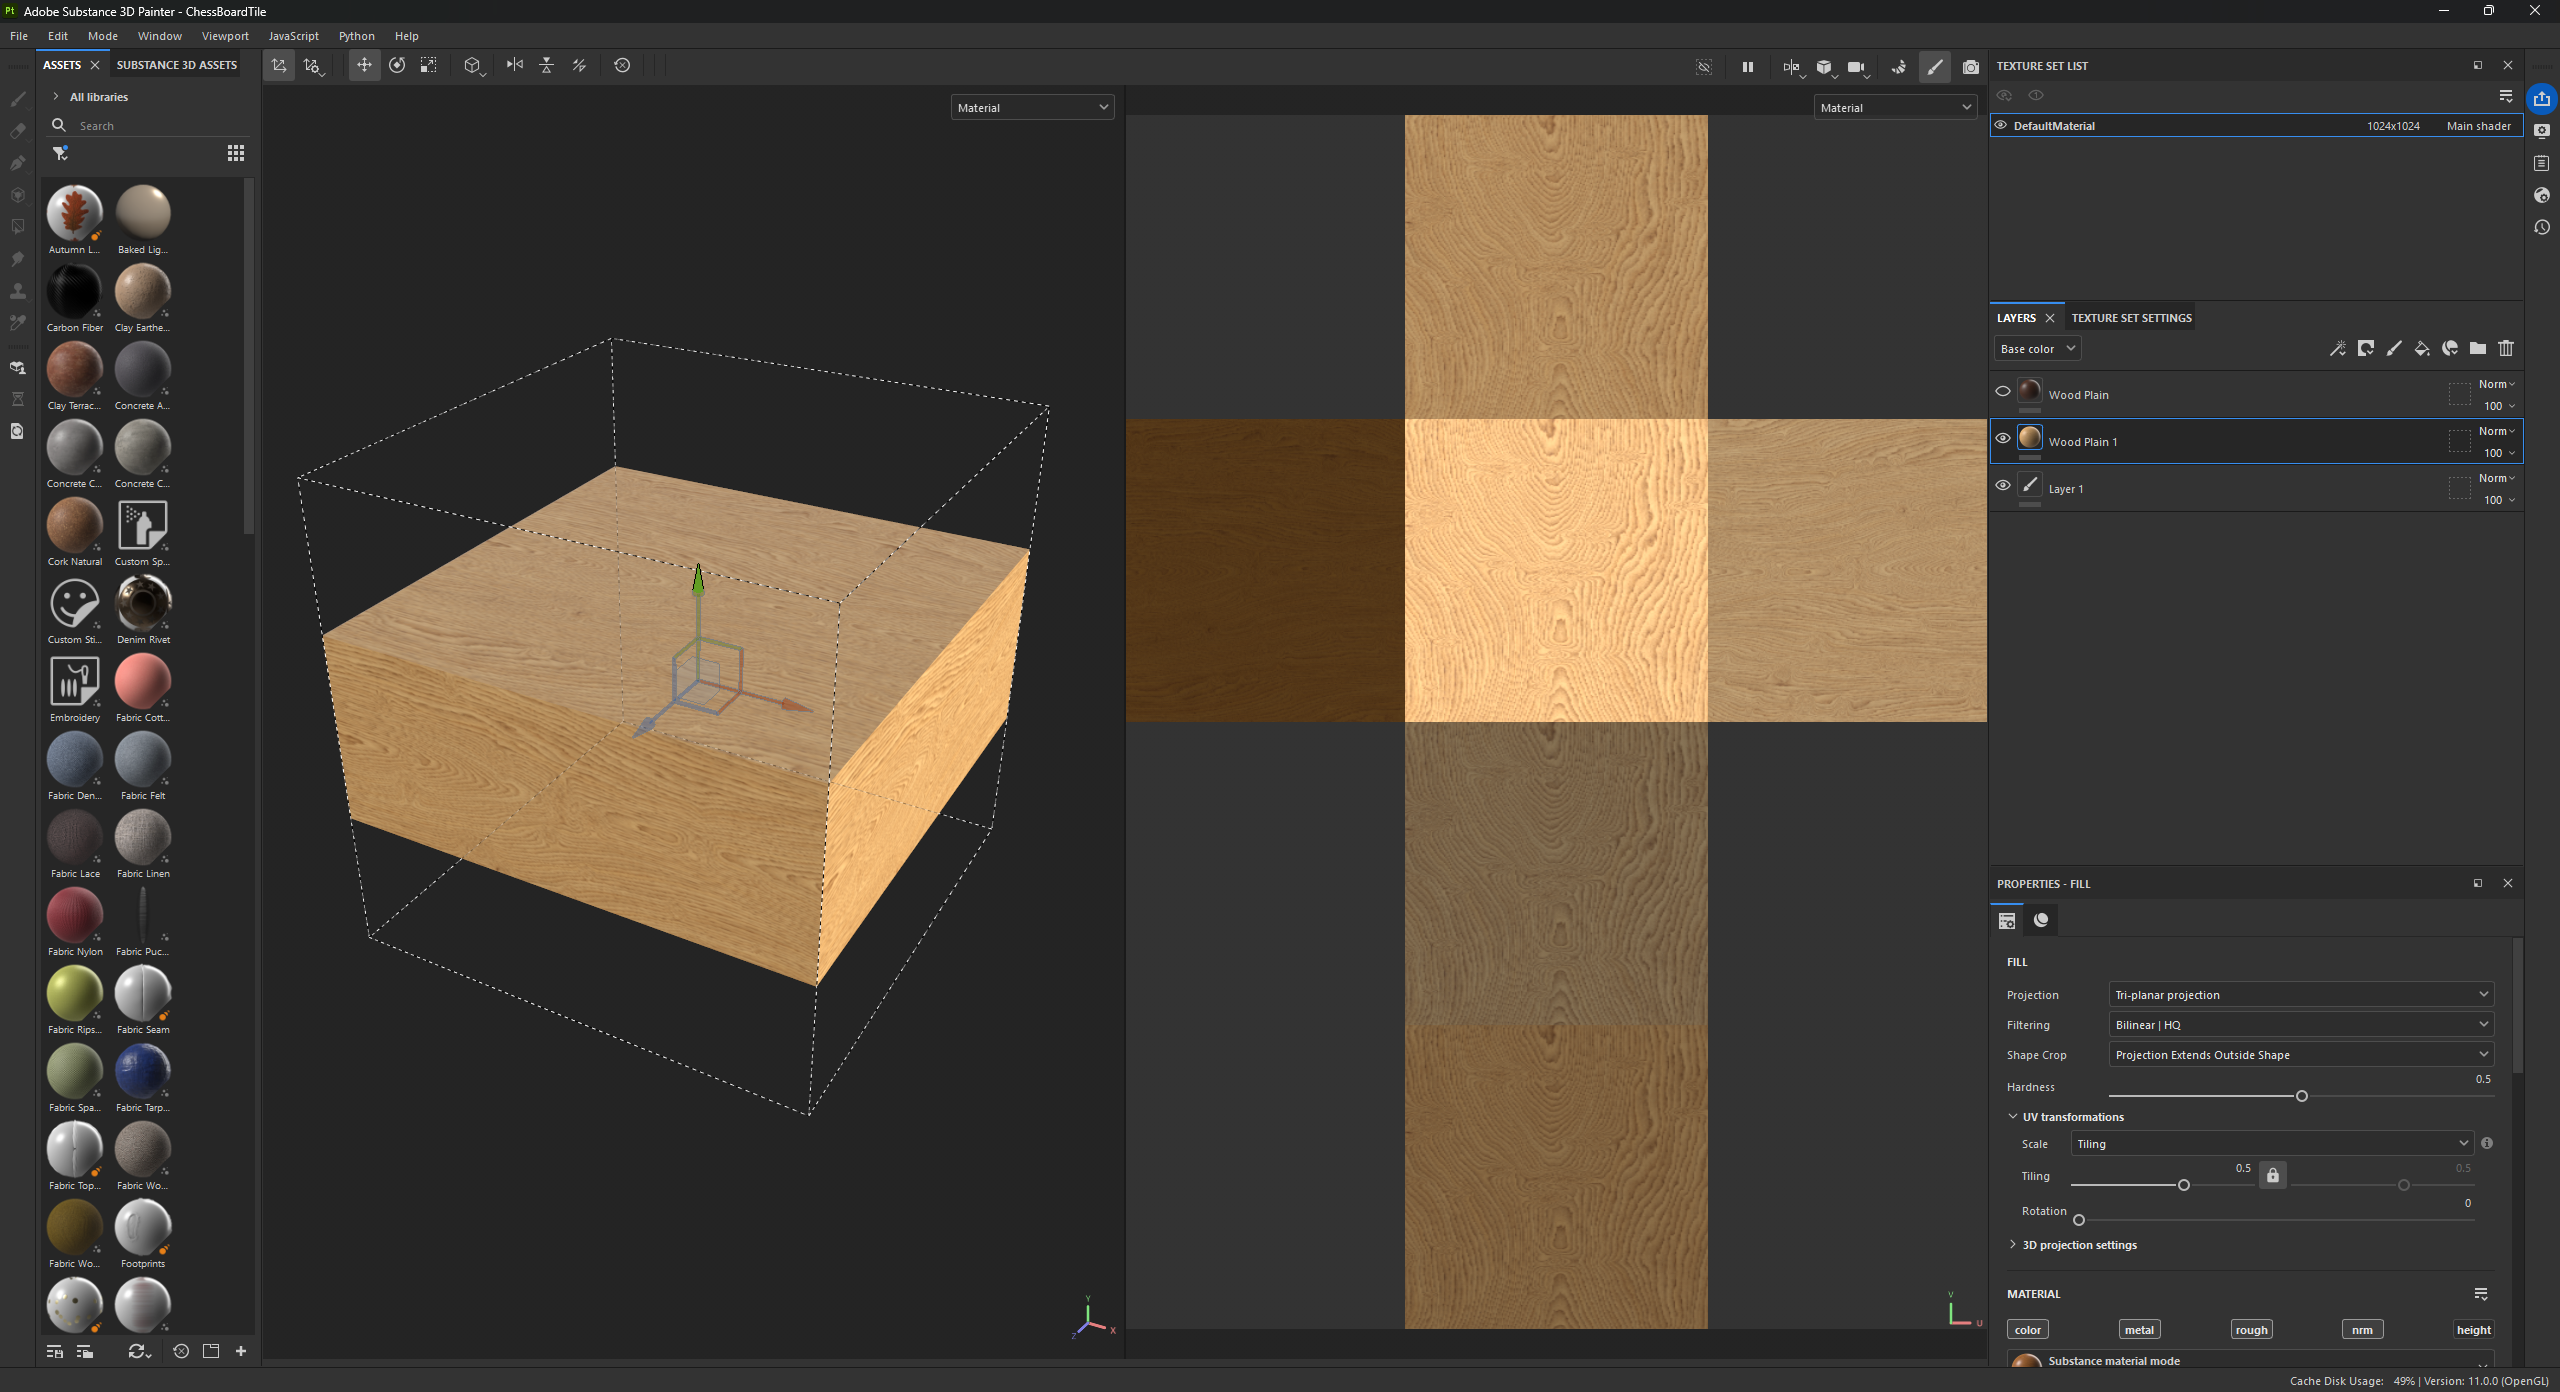Add a folder group in the Layers panel
The image size is (2560, 1392).
2477,348
